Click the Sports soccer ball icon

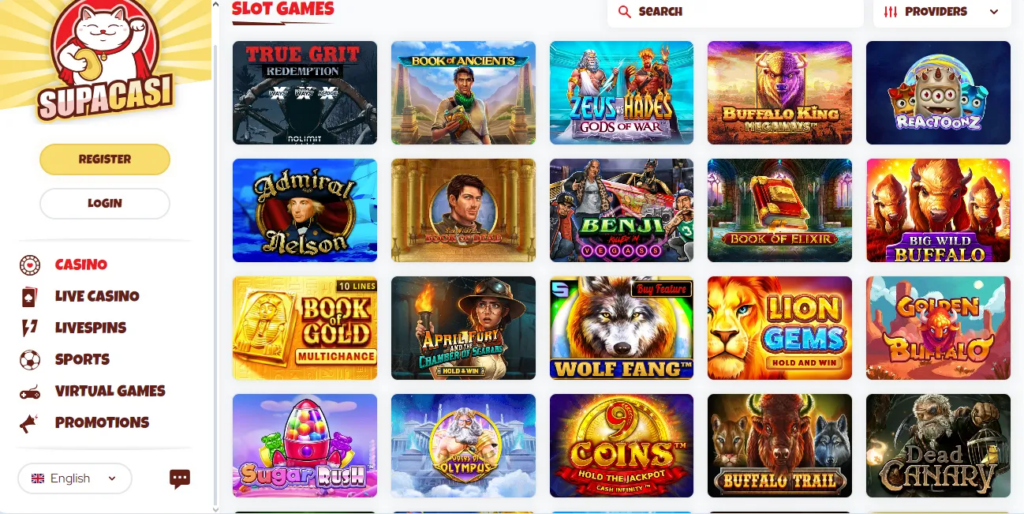point(29,359)
